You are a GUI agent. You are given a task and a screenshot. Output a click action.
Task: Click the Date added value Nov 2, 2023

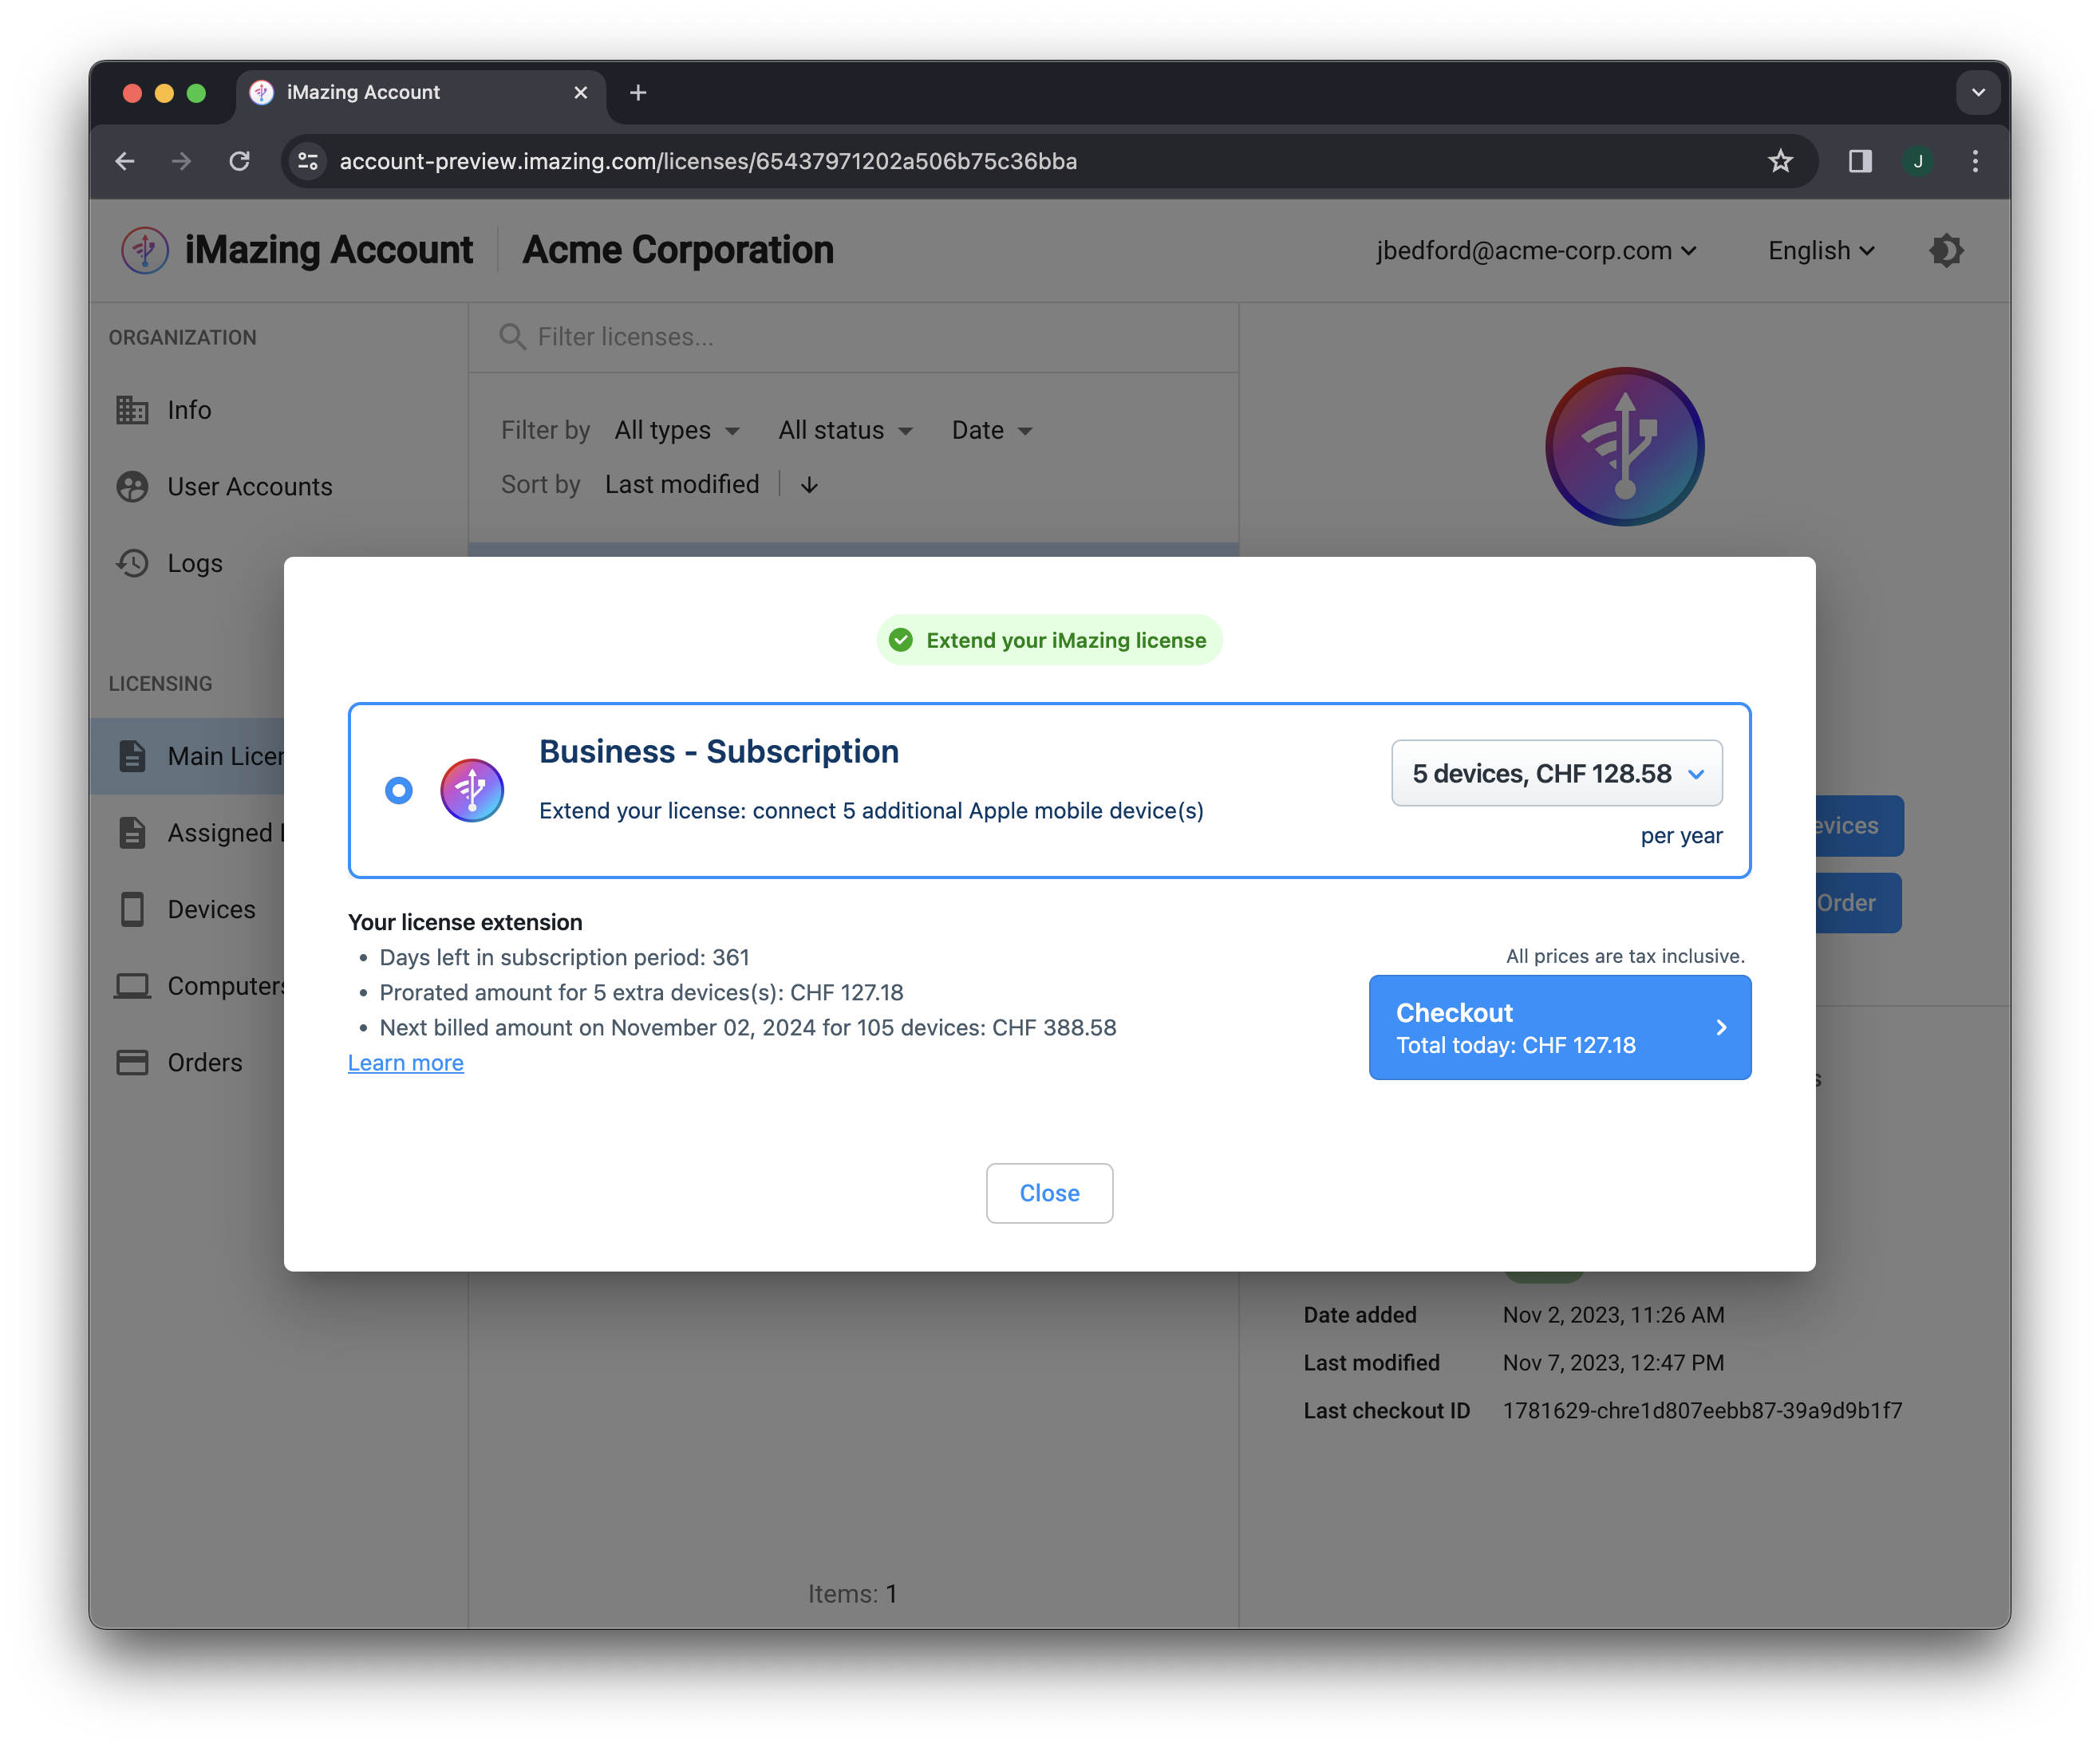pyautogui.click(x=1613, y=1315)
